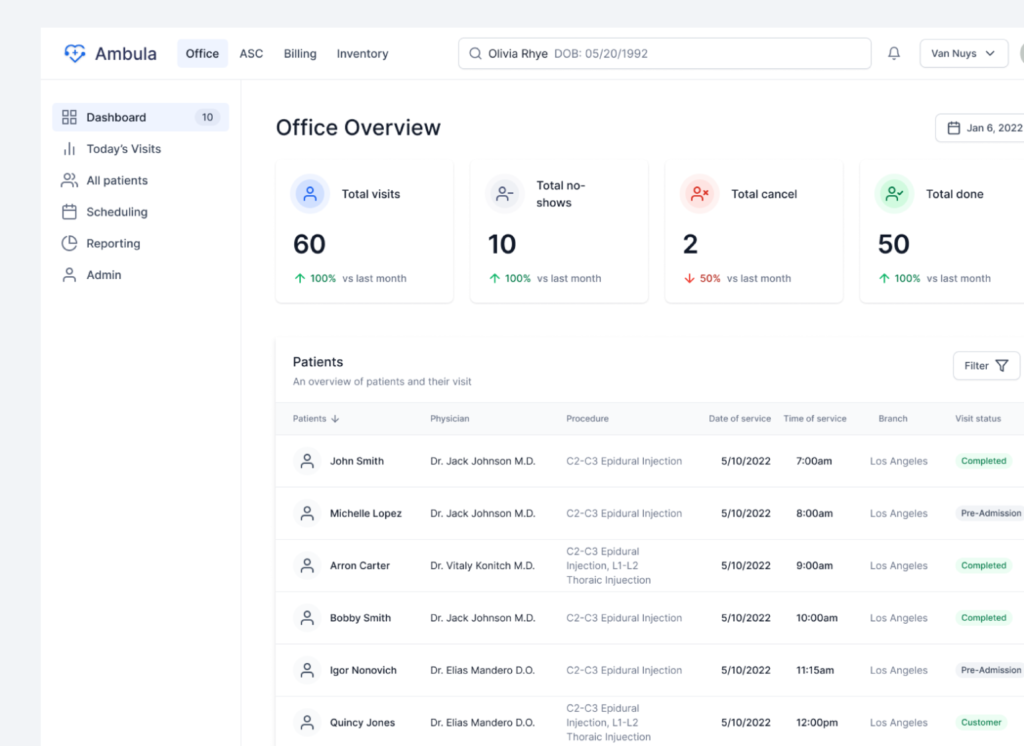Click Quincy Jones's avatar icon

(306, 722)
